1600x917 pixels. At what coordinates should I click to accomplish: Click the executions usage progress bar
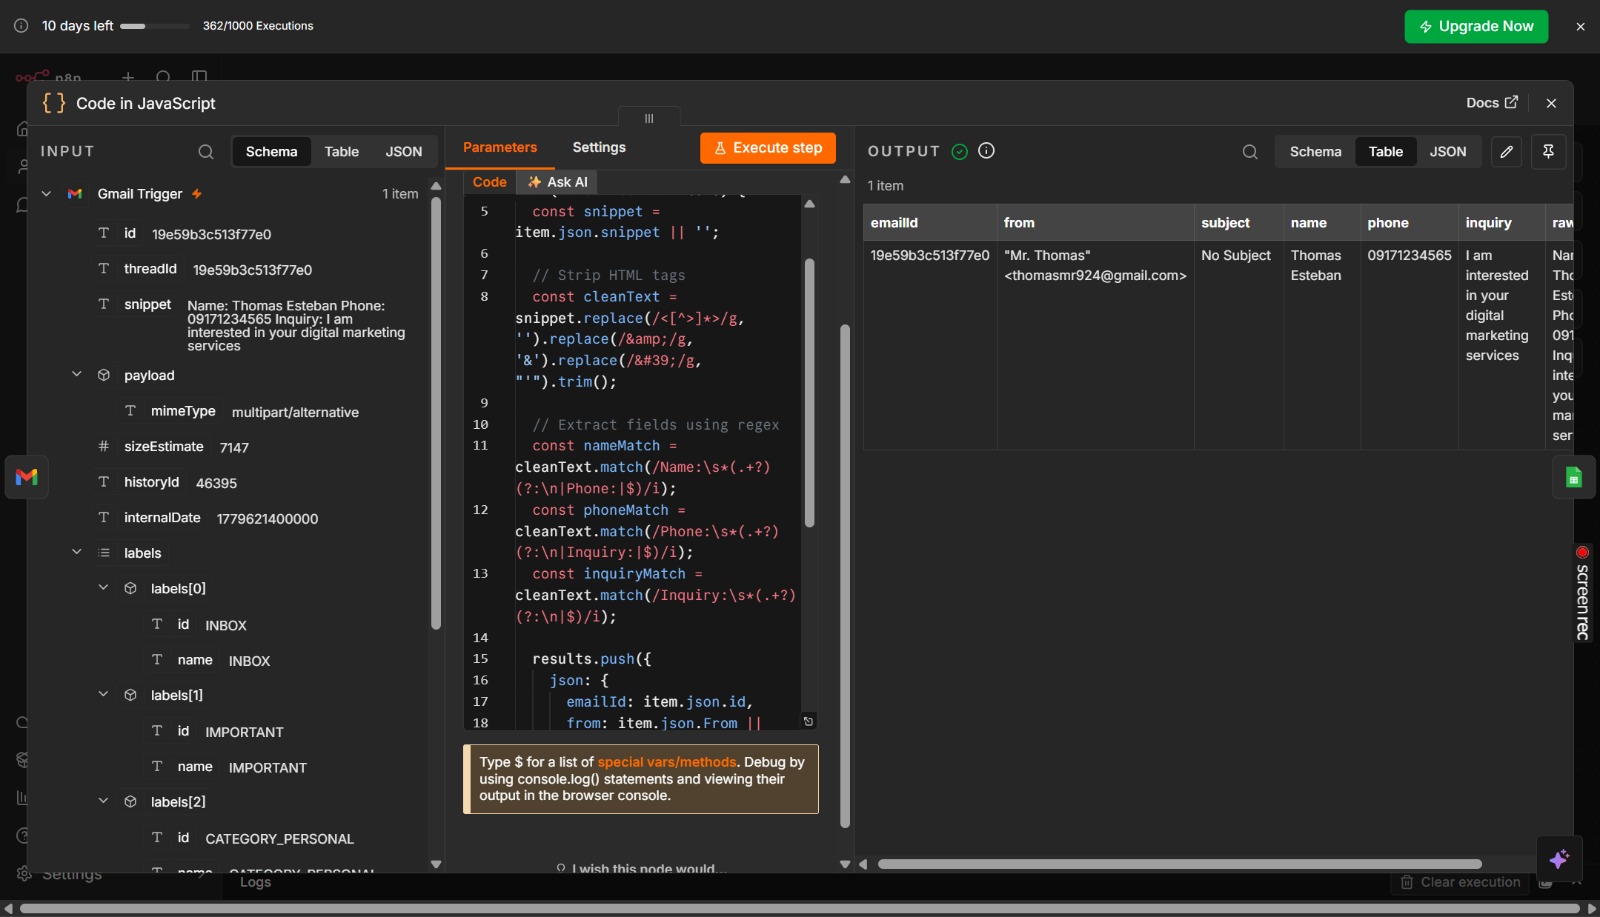tap(155, 26)
